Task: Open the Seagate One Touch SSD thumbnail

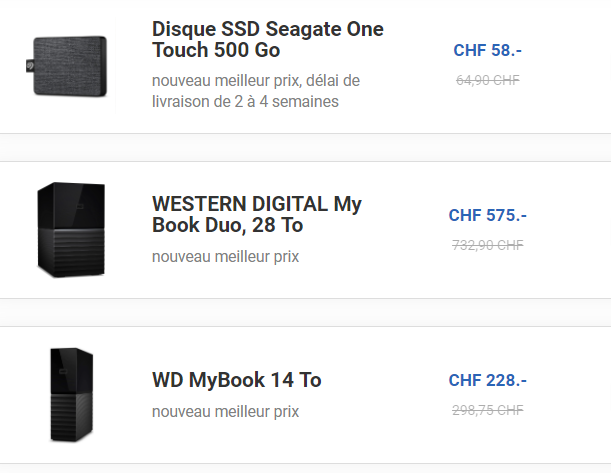Action: [68, 68]
